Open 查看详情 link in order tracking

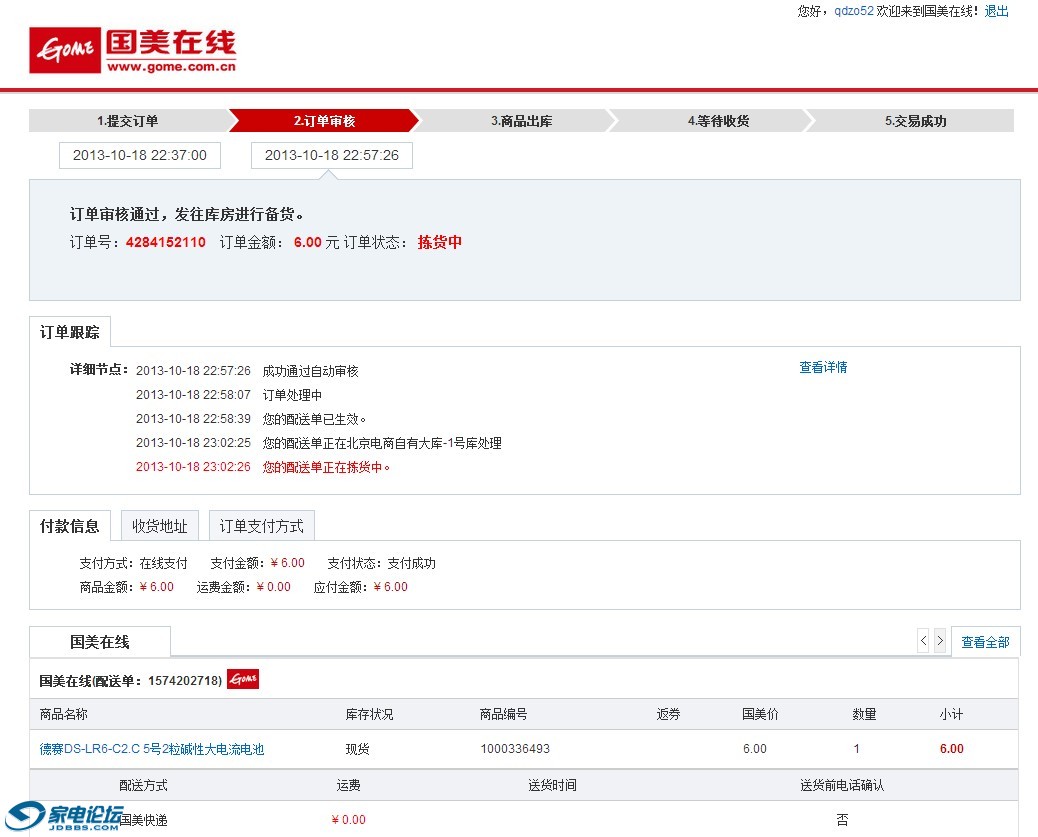[823, 367]
